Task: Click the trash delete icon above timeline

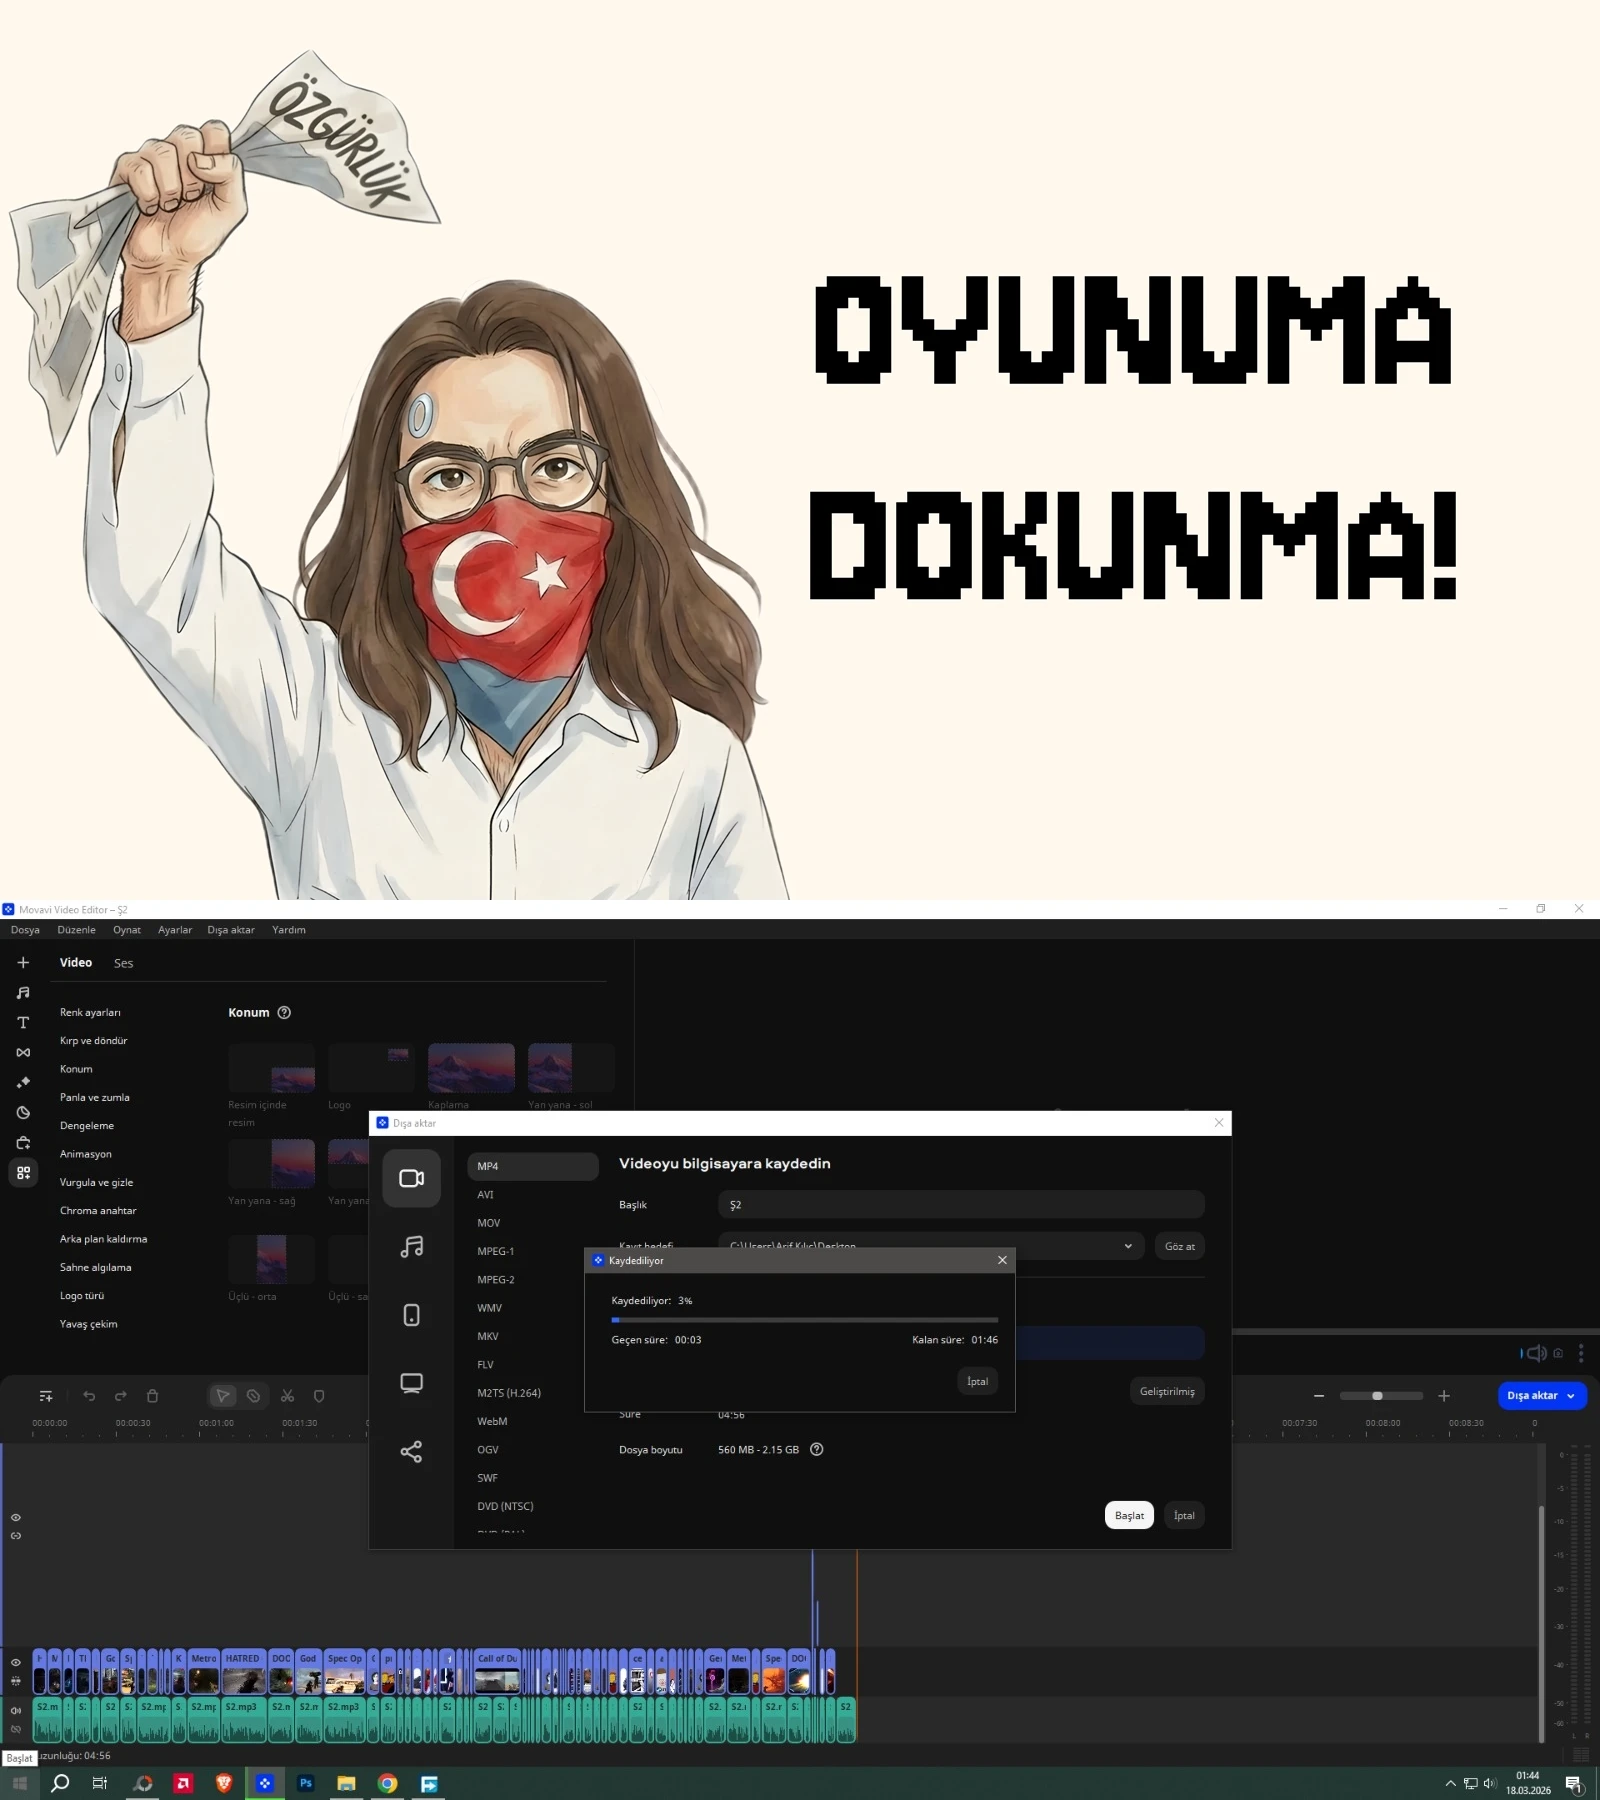Action: tap(153, 1396)
